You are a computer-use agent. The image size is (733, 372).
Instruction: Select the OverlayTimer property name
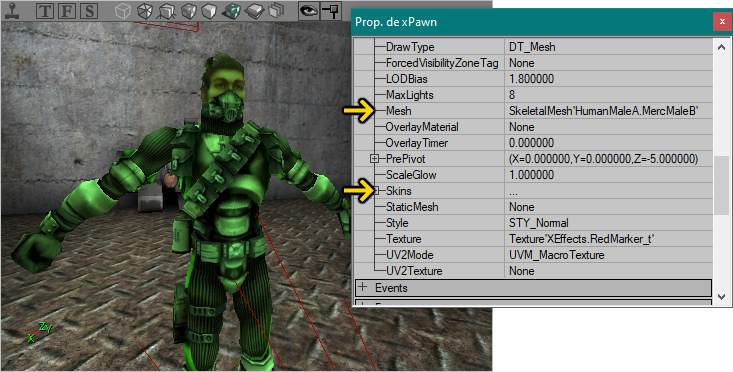(x=417, y=143)
